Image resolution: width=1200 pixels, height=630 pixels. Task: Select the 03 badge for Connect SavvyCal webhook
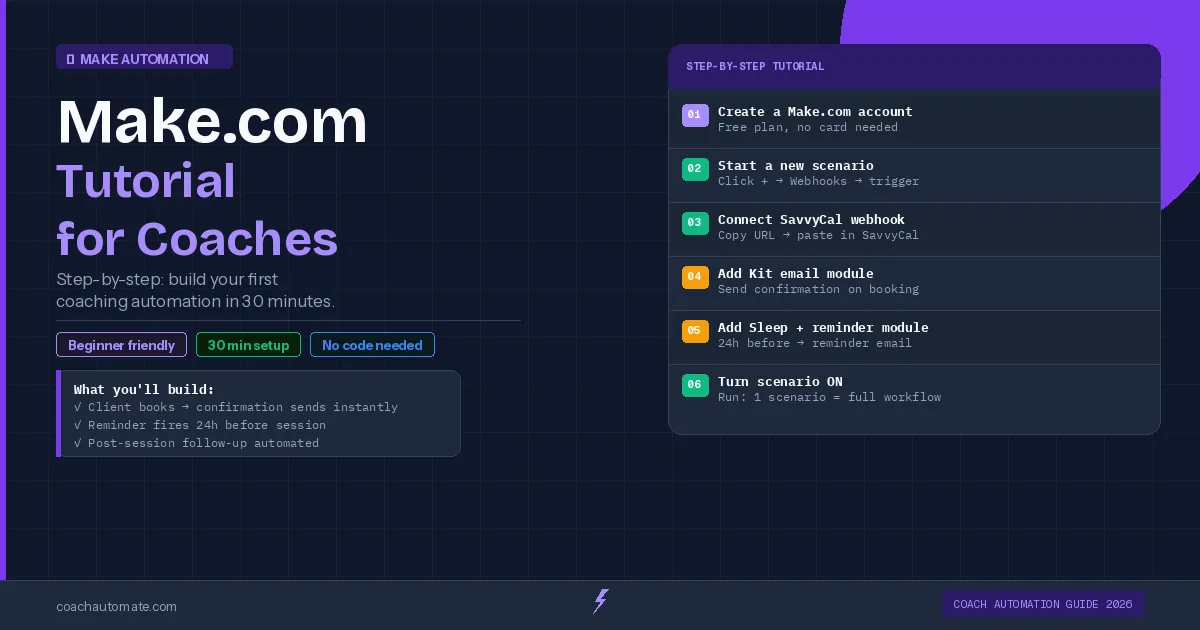pyautogui.click(x=695, y=223)
